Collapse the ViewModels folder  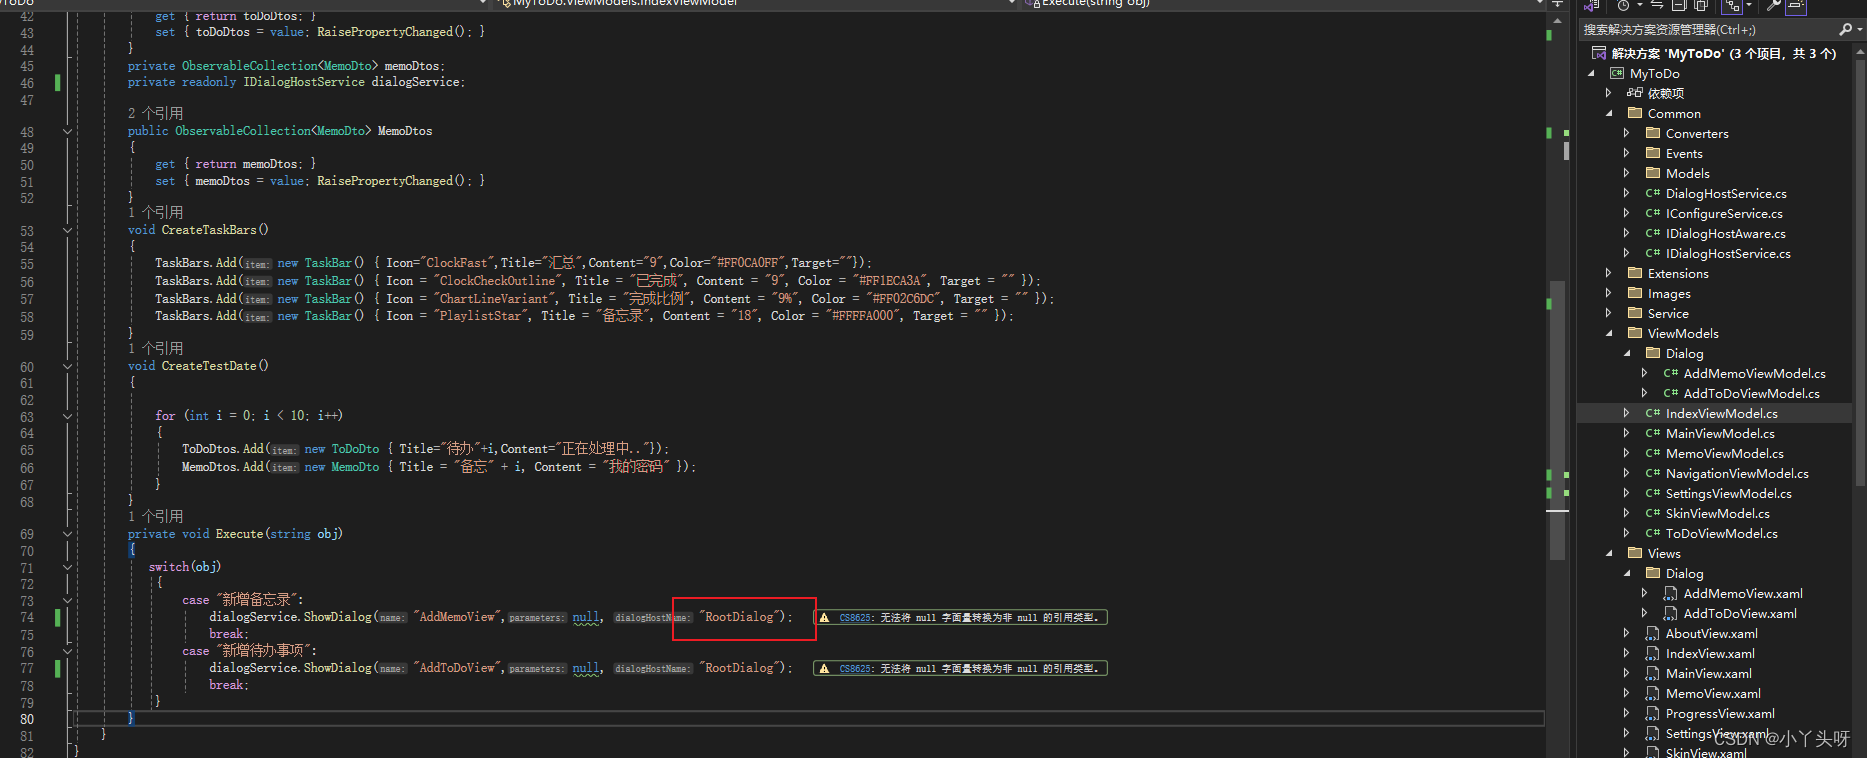tap(1609, 333)
